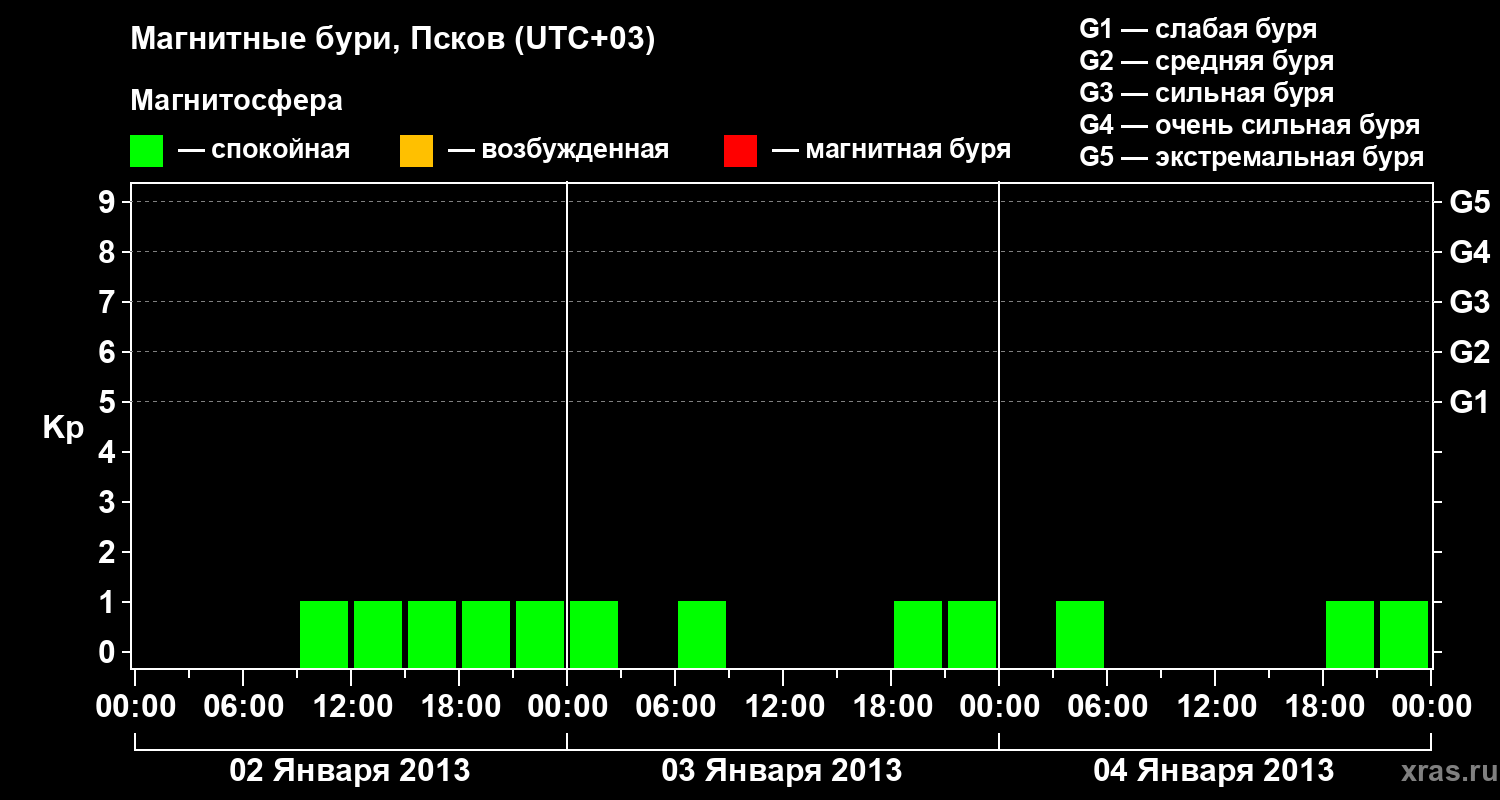Click 'G4 — очень сильная буря' legend line
The image size is (1500, 800).
click(1250, 125)
